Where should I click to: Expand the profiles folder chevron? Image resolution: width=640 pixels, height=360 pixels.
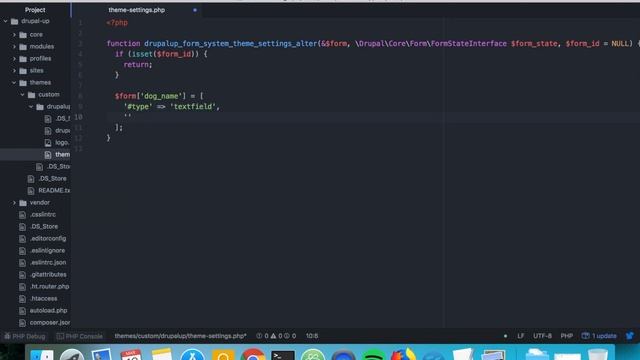tap(14, 58)
